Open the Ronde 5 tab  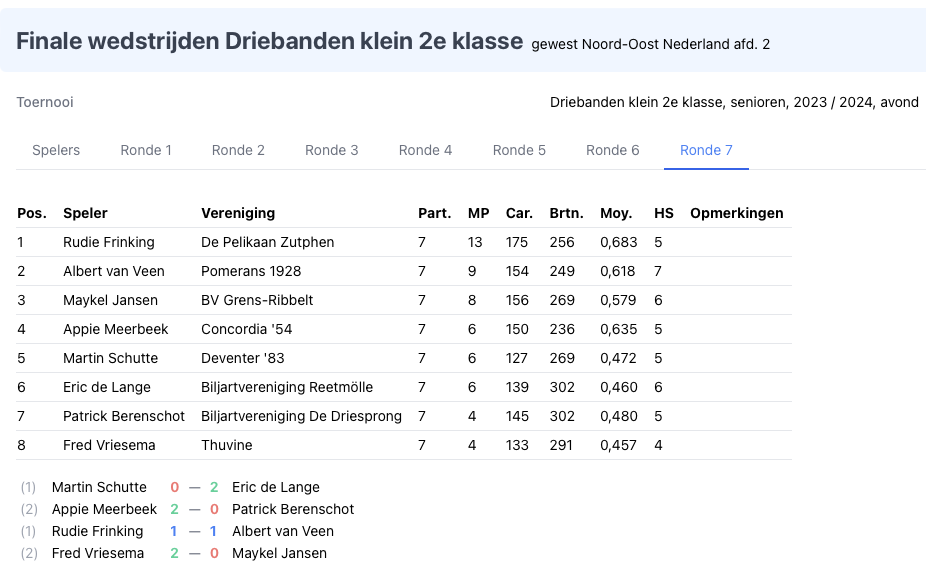point(519,150)
